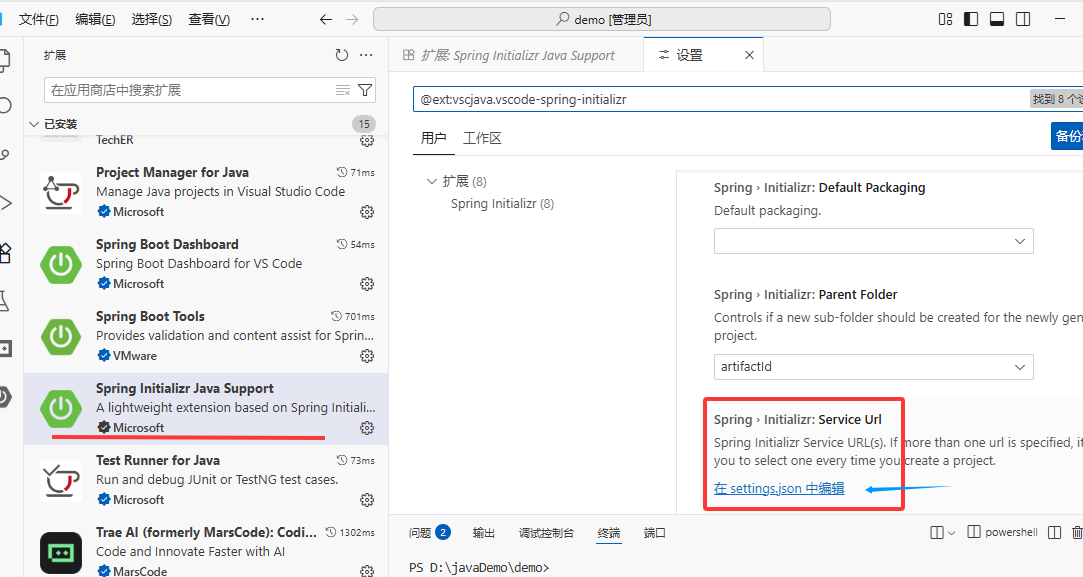1083x577 pixels.
Task: Open the Default Packaging dropdown
Action: [874, 241]
